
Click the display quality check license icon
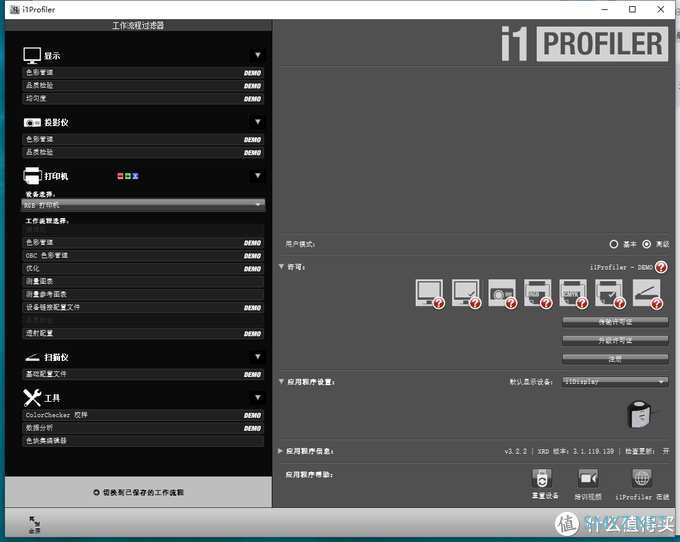466,294
